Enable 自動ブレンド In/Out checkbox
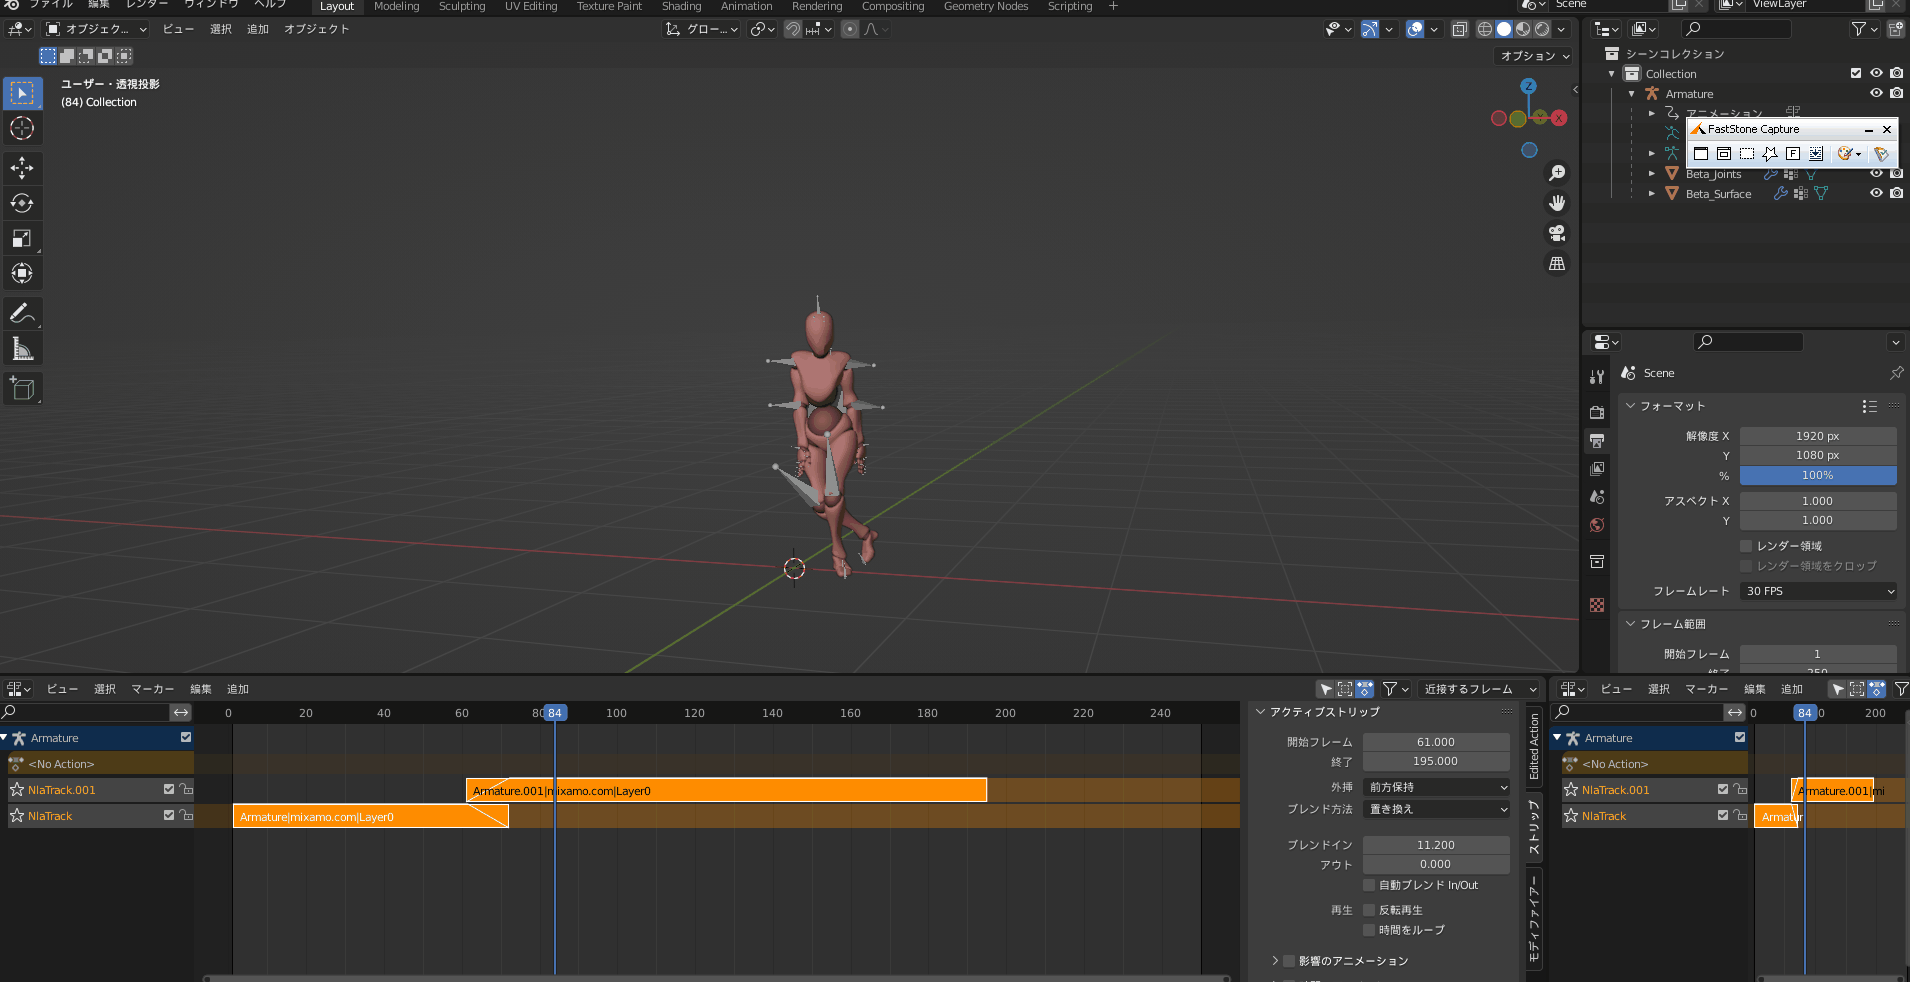This screenshot has width=1910, height=982. pyautogui.click(x=1369, y=885)
